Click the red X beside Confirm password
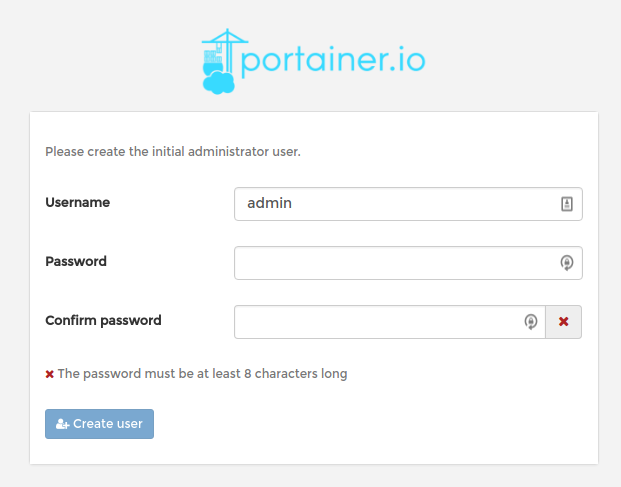621x487 pixels. pyautogui.click(x=564, y=322)
